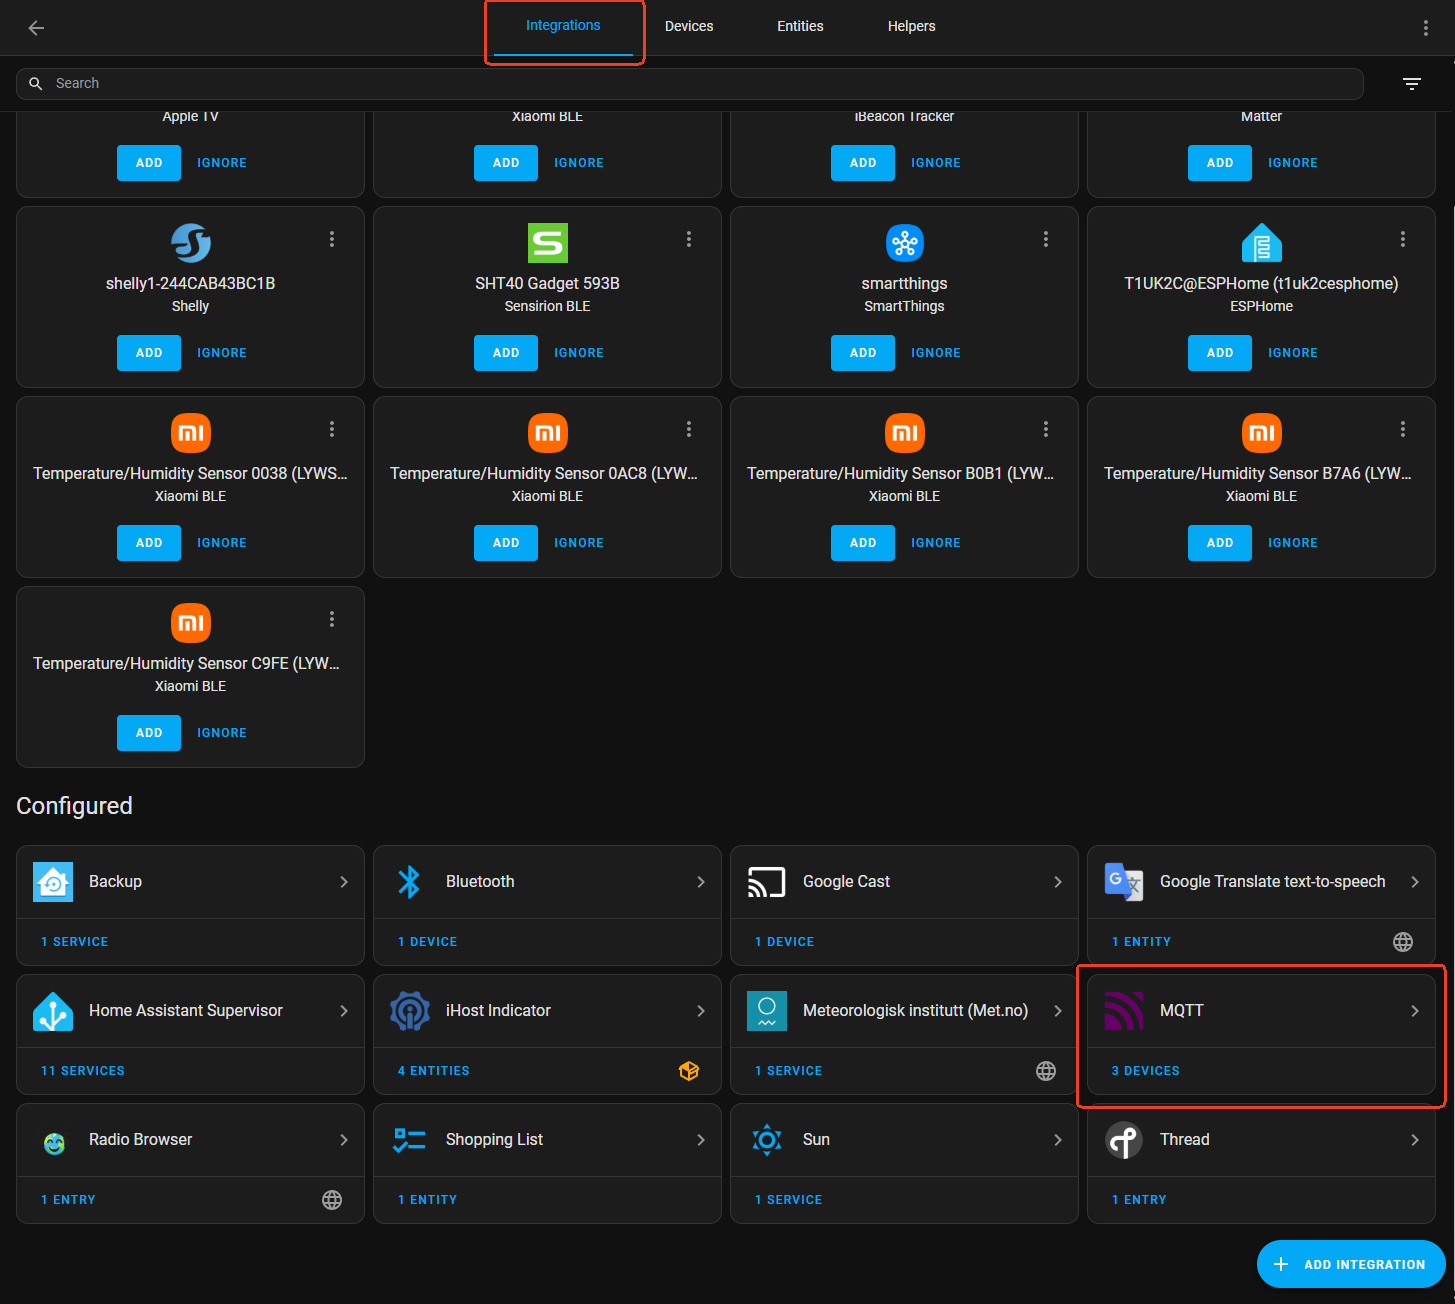
Task: Open Meteorologisk institutt 1 service link
Action: 789,1071
